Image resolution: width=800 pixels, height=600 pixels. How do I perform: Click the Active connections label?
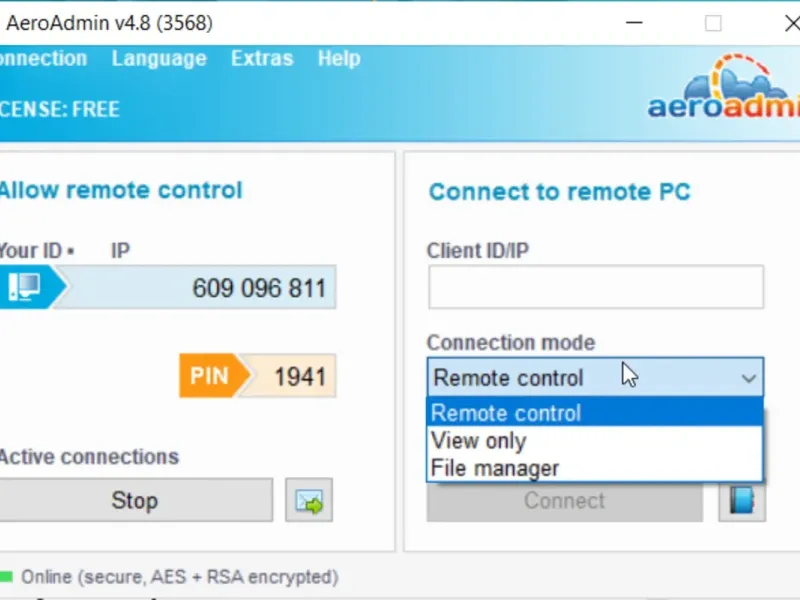click(x=89, y=457)
